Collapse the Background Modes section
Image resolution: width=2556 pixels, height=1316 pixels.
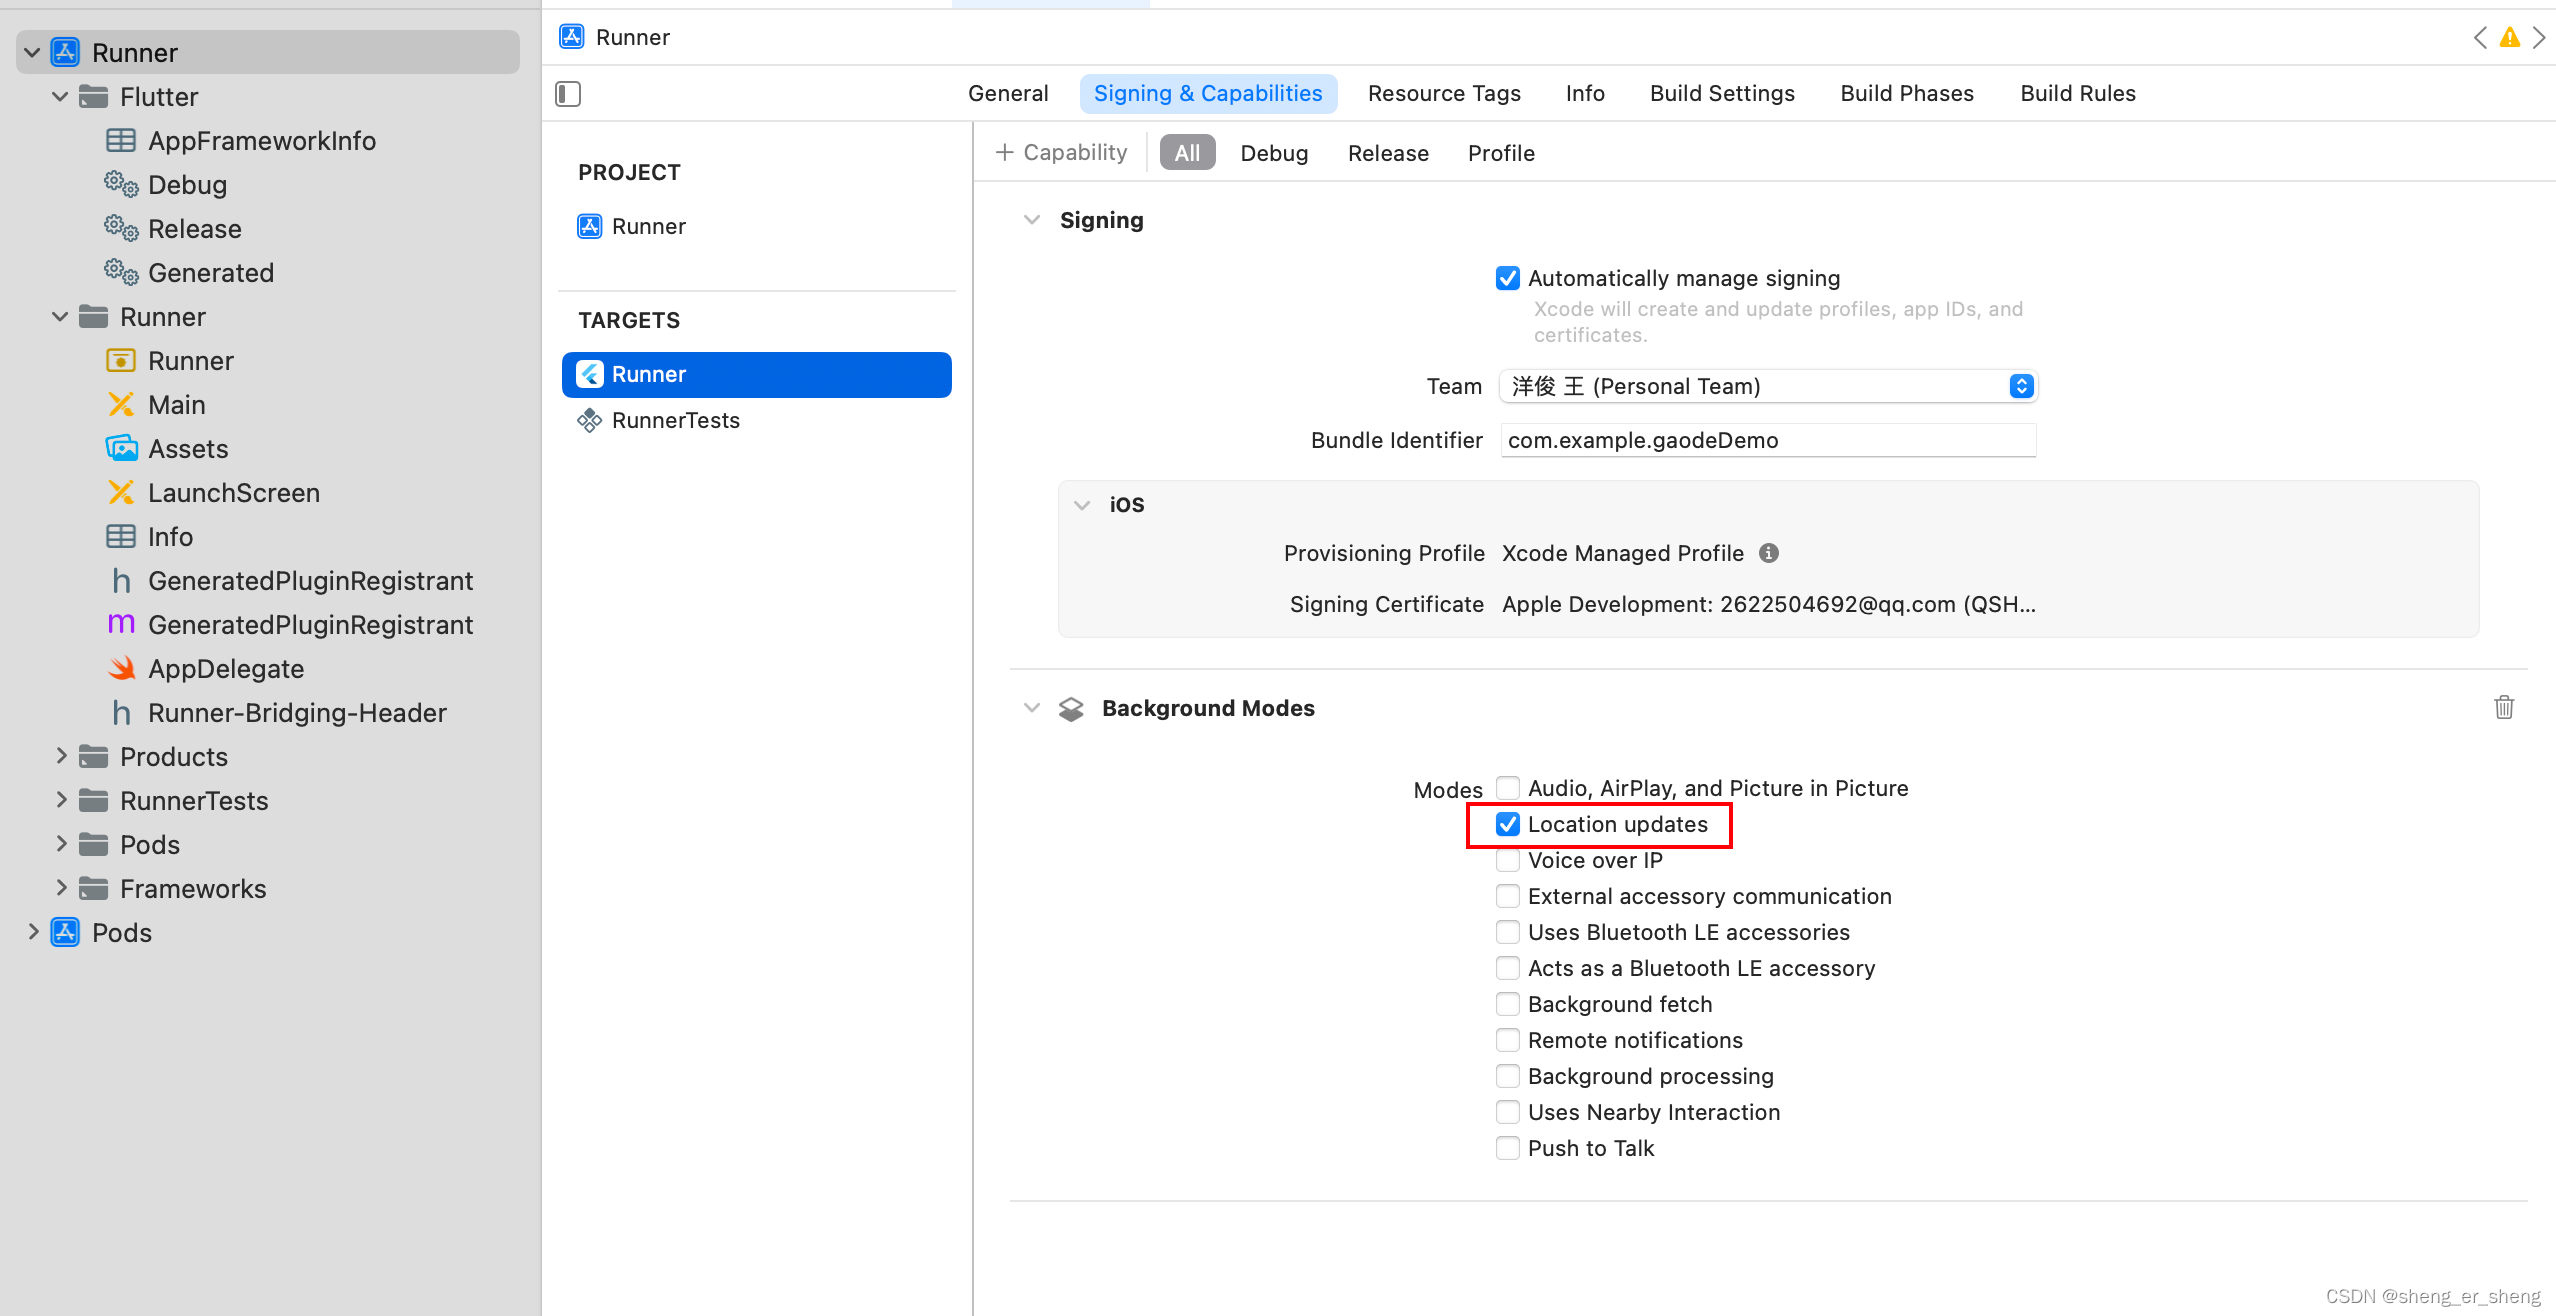(x=1032, y=708)
